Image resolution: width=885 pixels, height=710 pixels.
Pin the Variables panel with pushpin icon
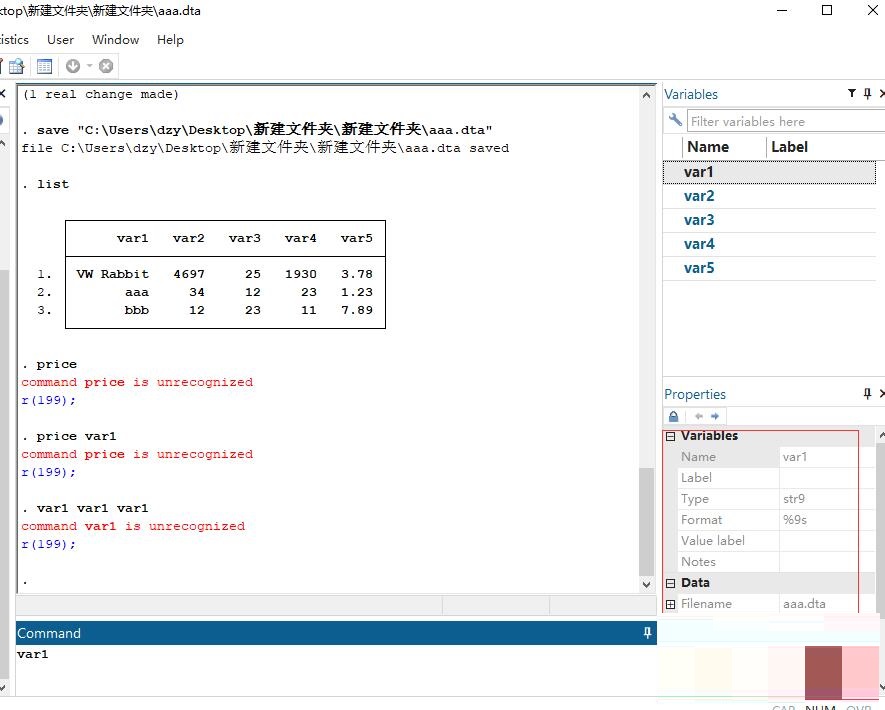click(x=867, y=94)
